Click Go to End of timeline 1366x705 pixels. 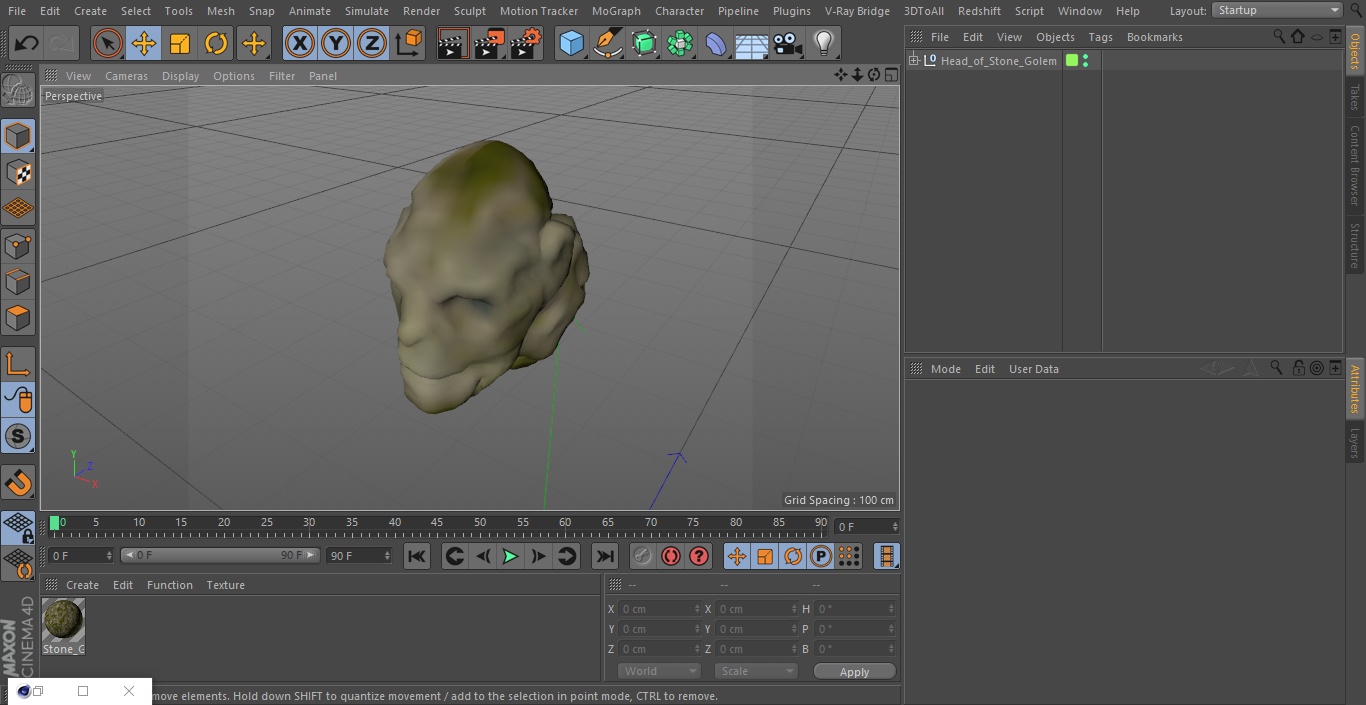pyautogui.click(x=605, y=556)
